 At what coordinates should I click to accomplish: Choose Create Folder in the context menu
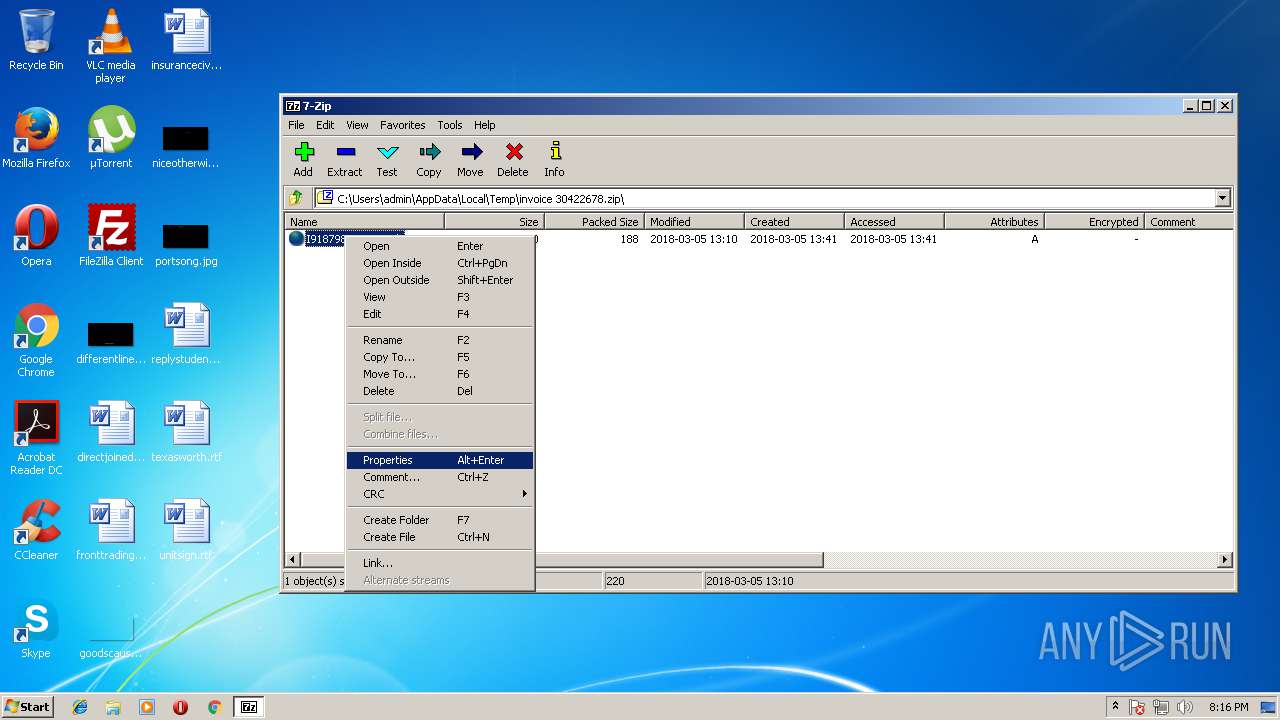pyautogui.click(x=440, y=520)
